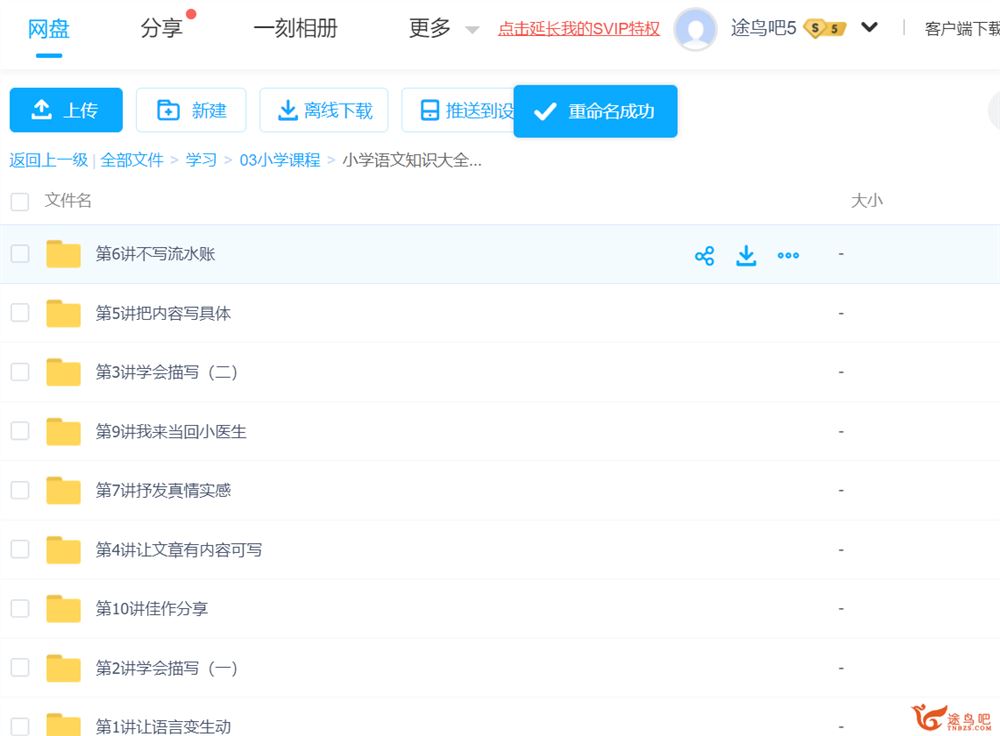Switch to the 分享 tab
The height and width of the screenshot is (736, 1000).
[x=161, y=28]
